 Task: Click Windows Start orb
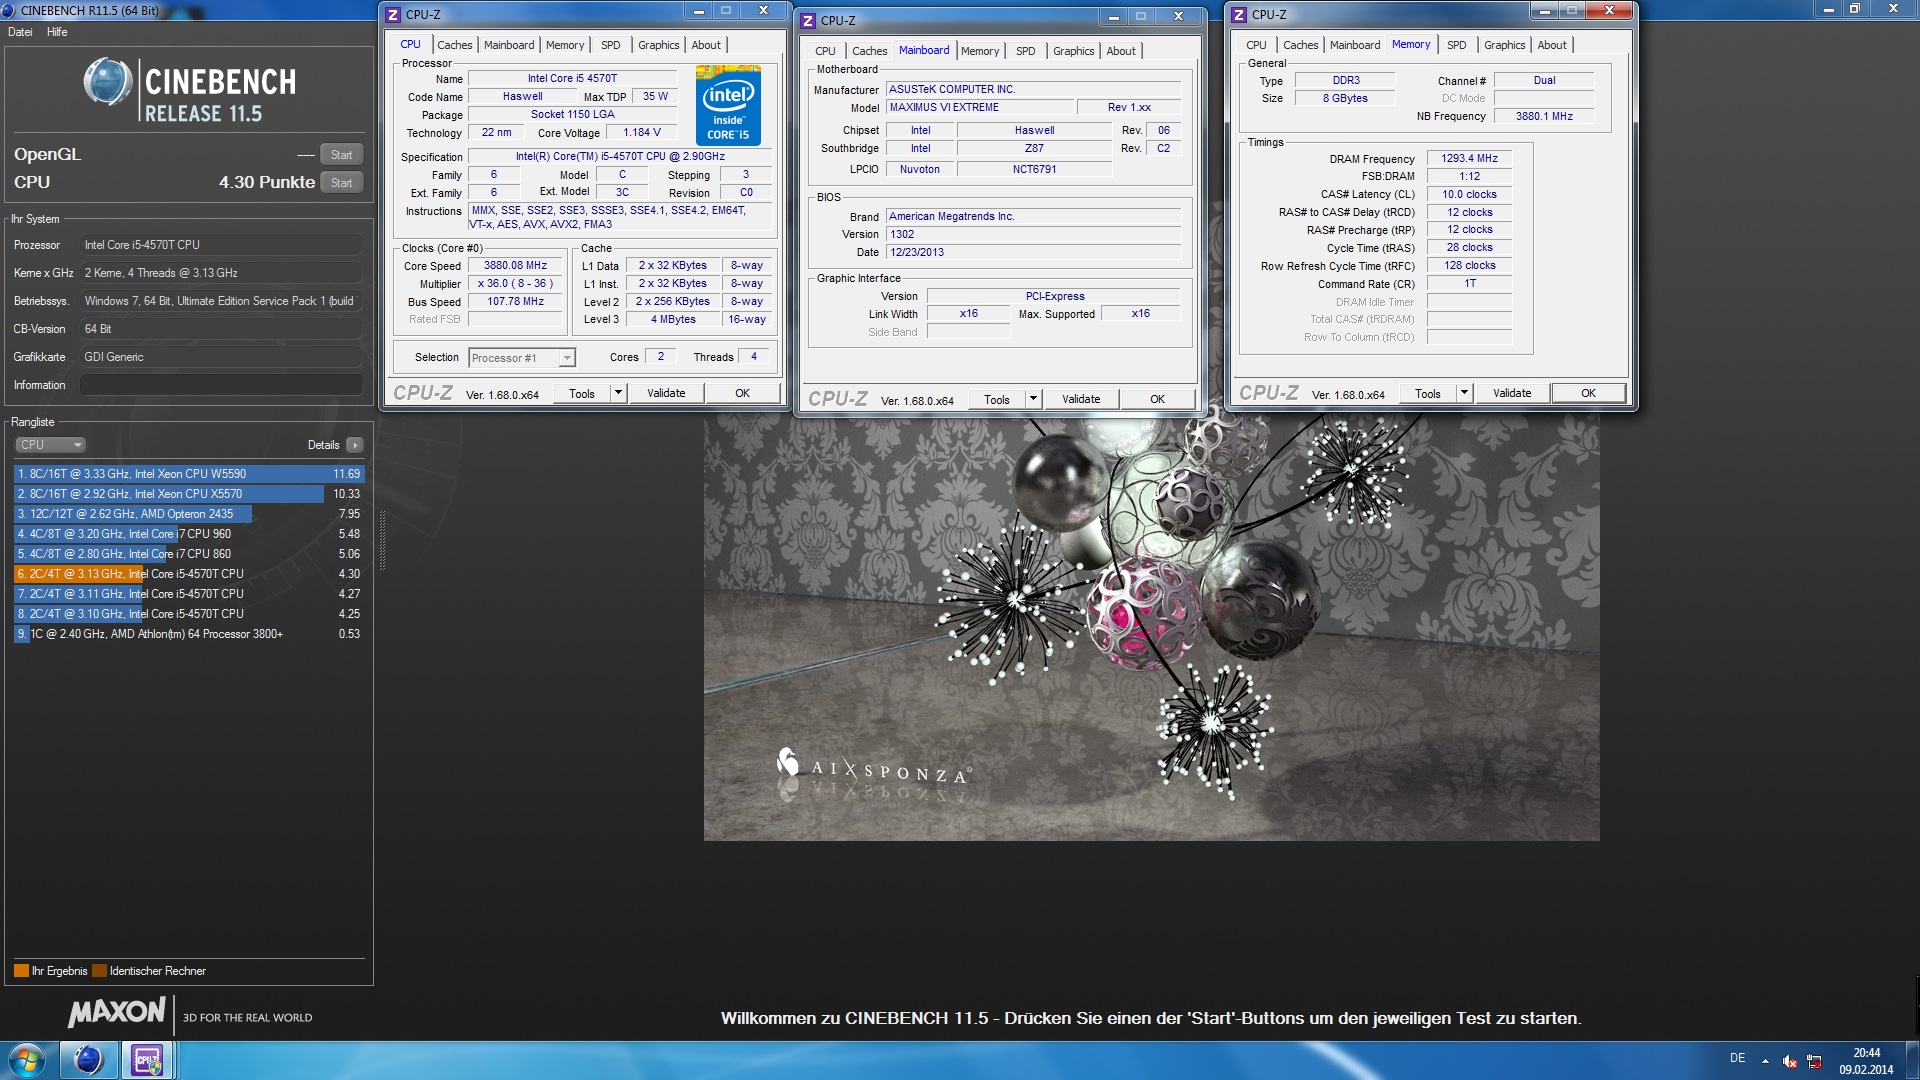(27, 1059)
